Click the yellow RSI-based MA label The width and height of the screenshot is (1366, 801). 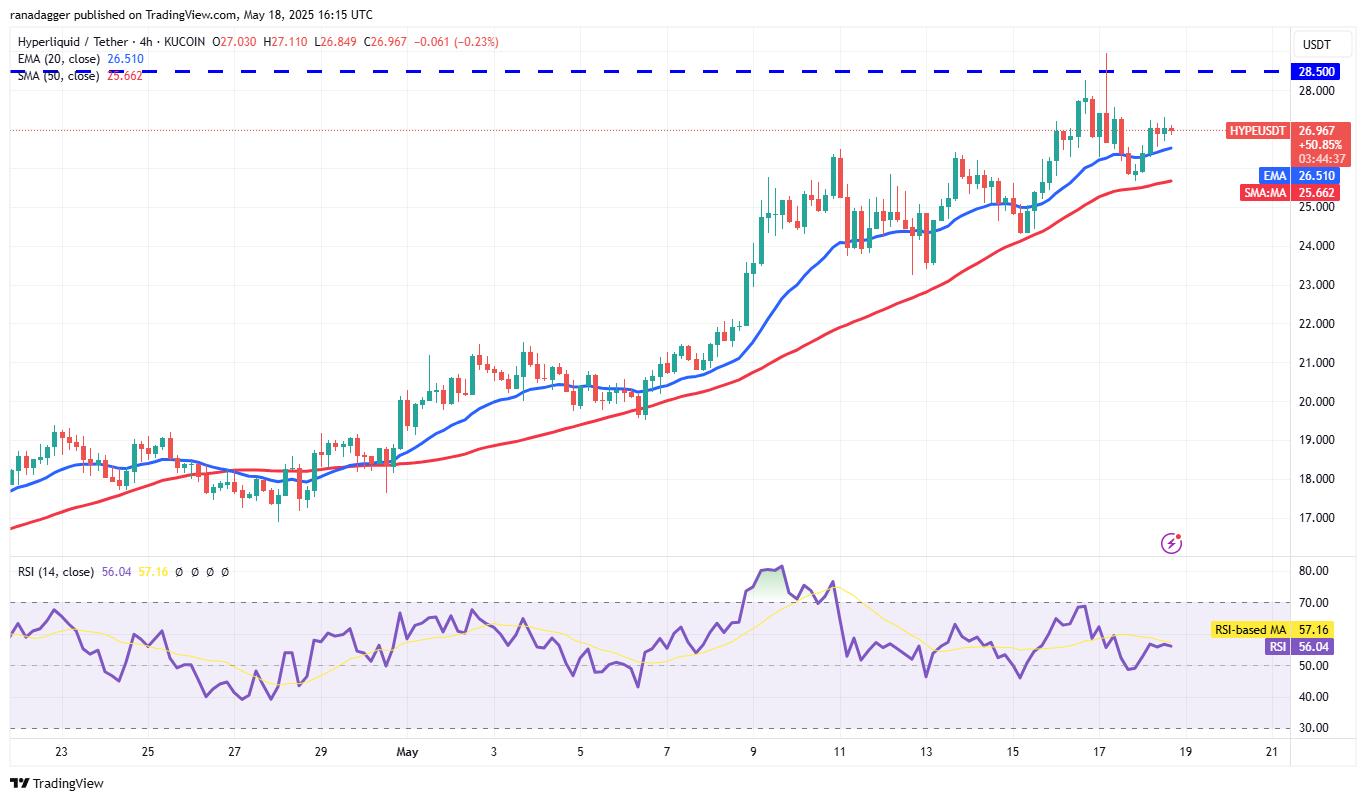point(1249,630)
